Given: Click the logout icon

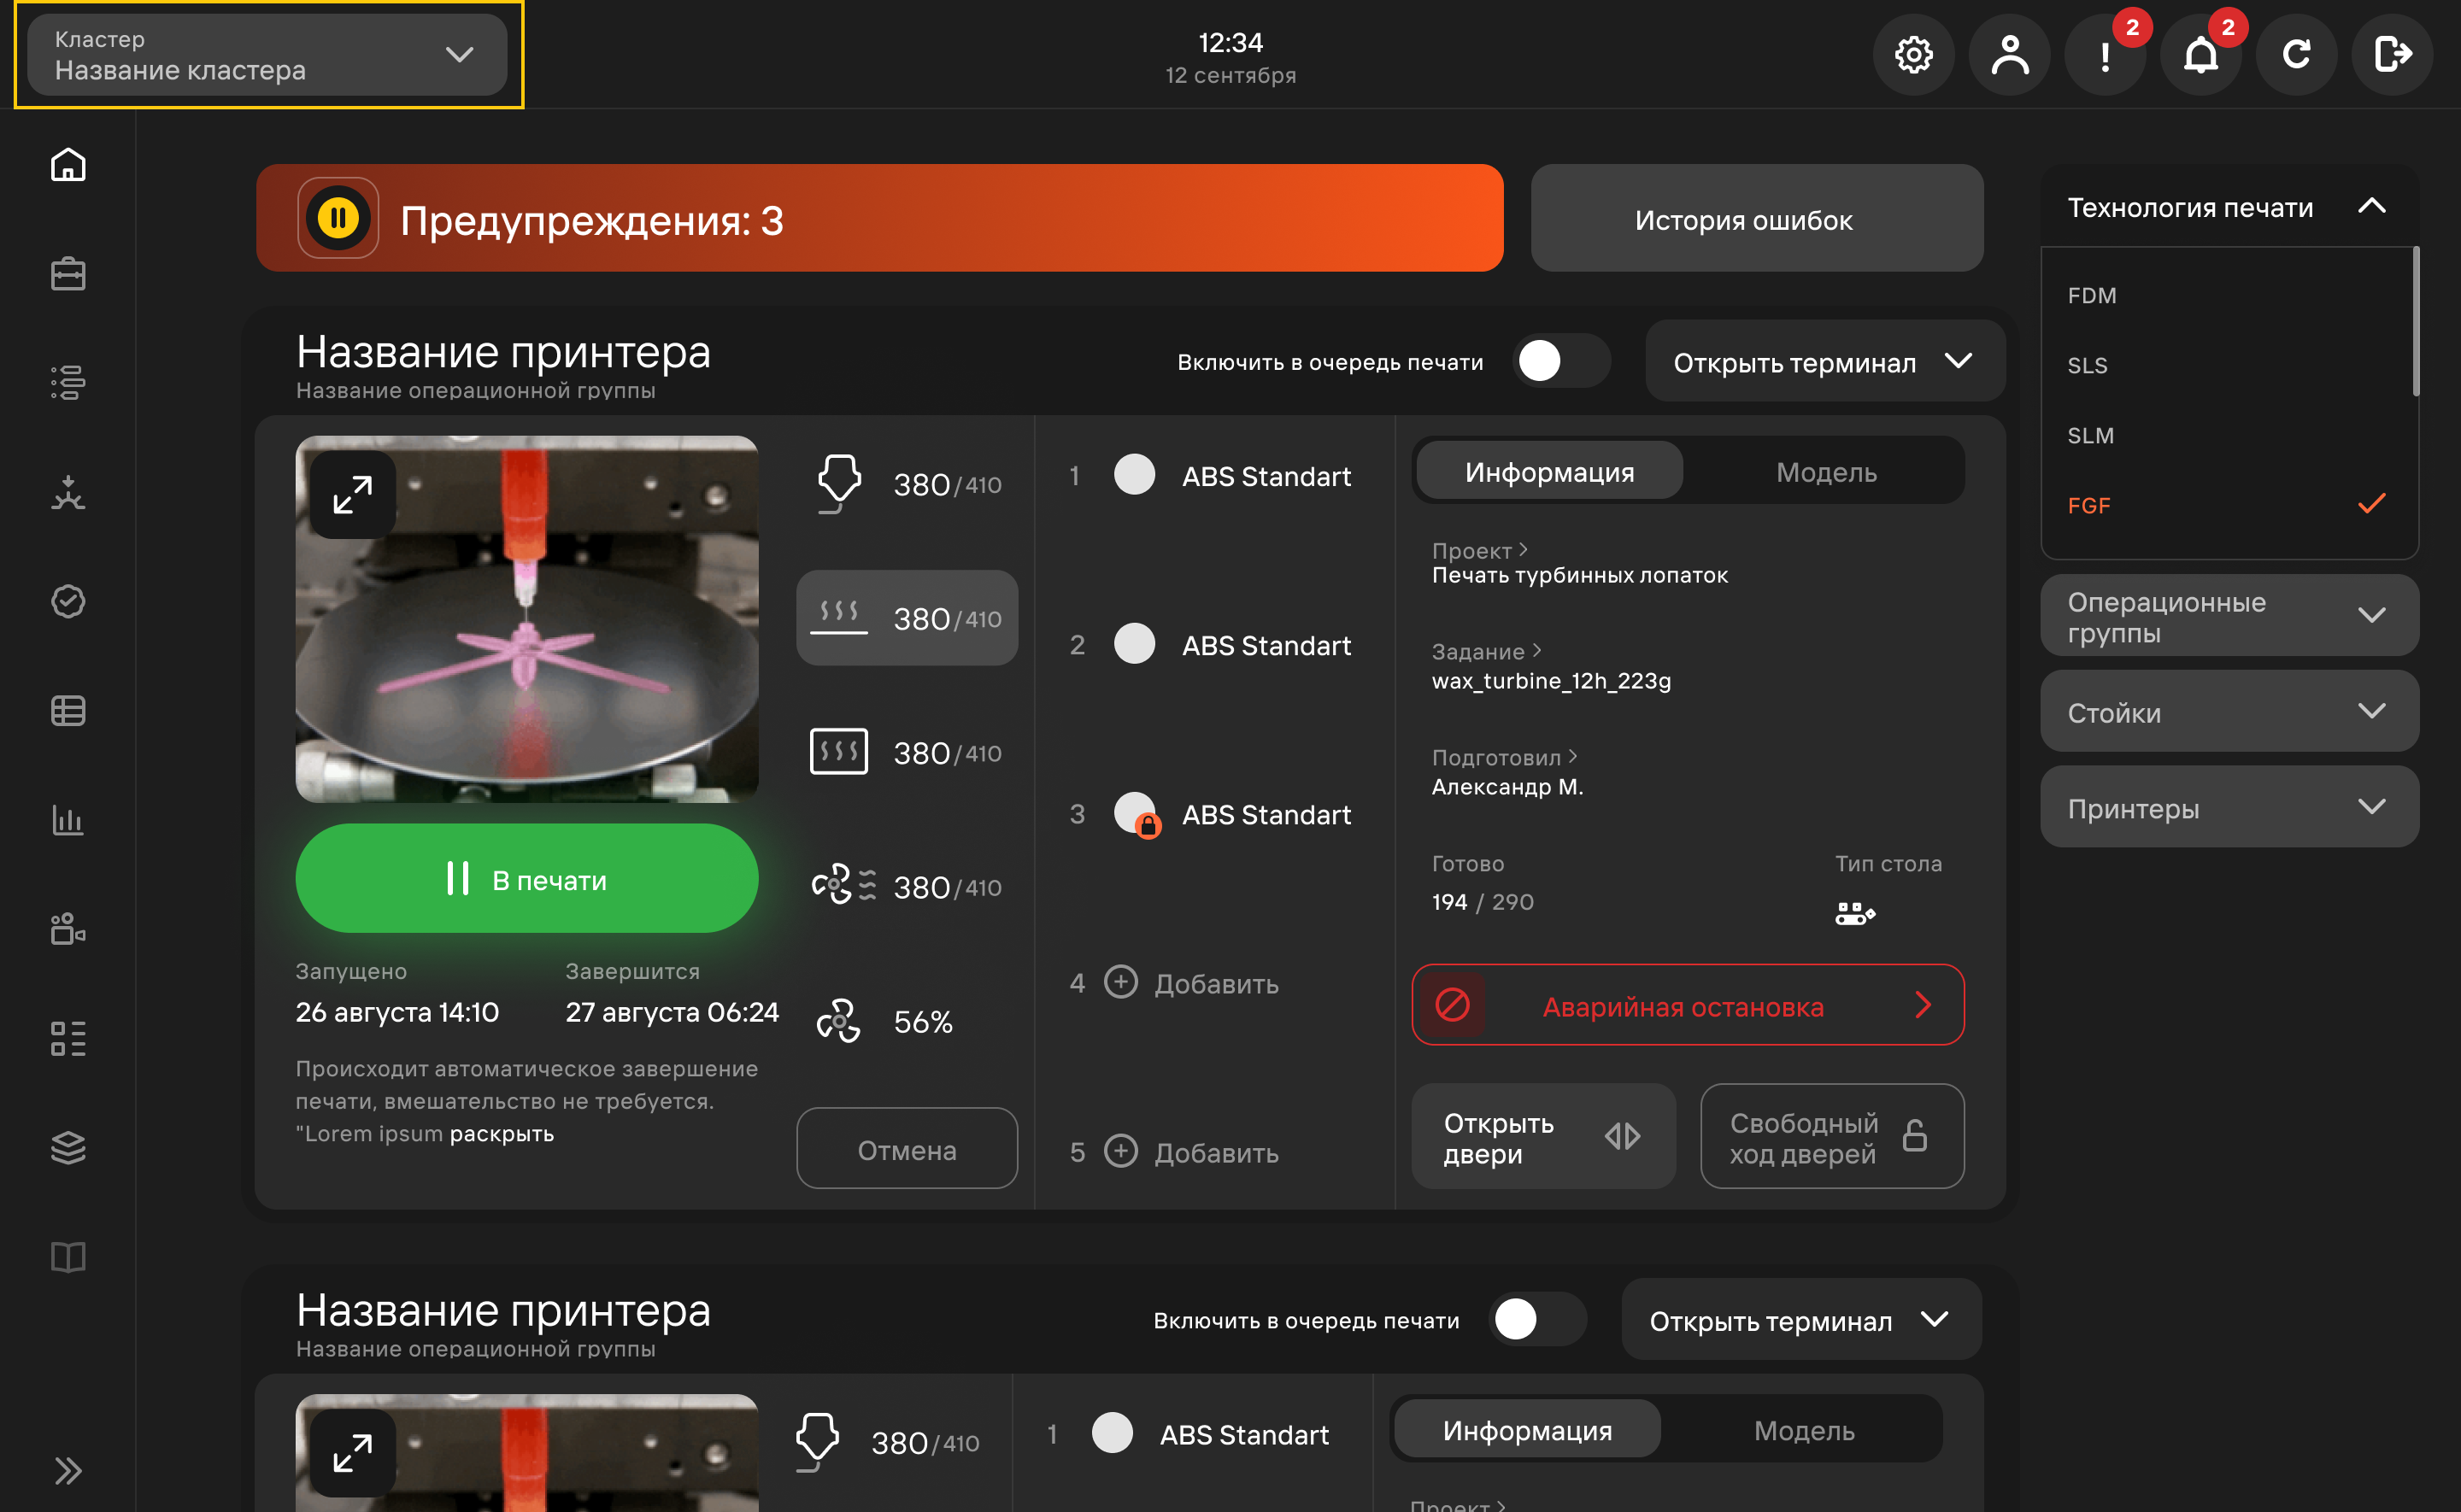Looking at the screenshot, I should (x=2392, y=54).
